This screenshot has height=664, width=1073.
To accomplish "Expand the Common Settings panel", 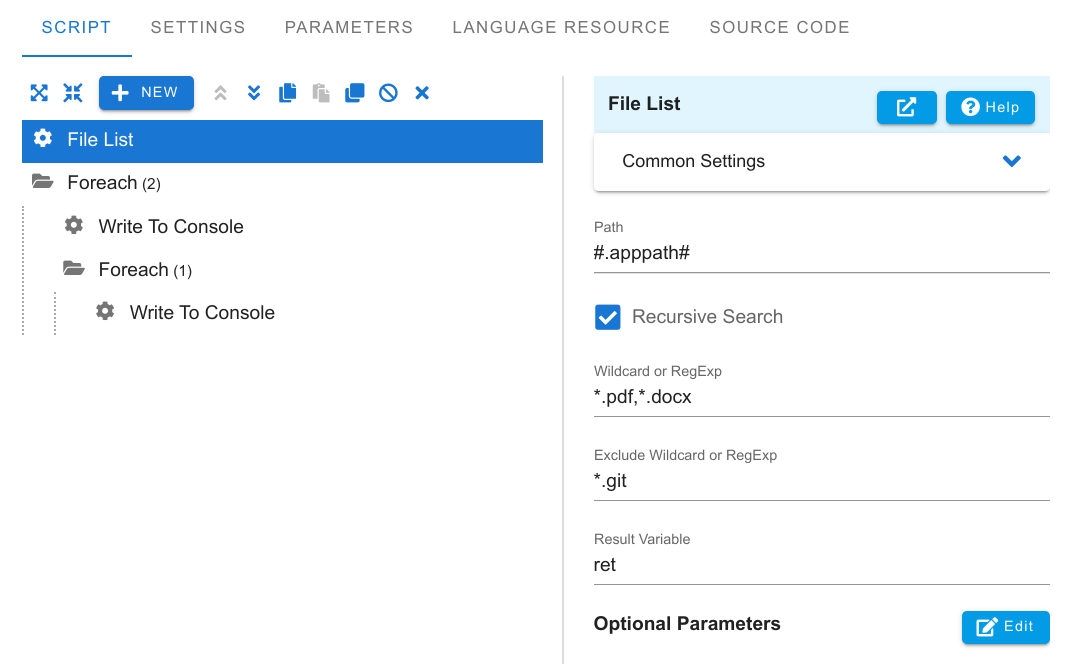I will click(821, 162).
